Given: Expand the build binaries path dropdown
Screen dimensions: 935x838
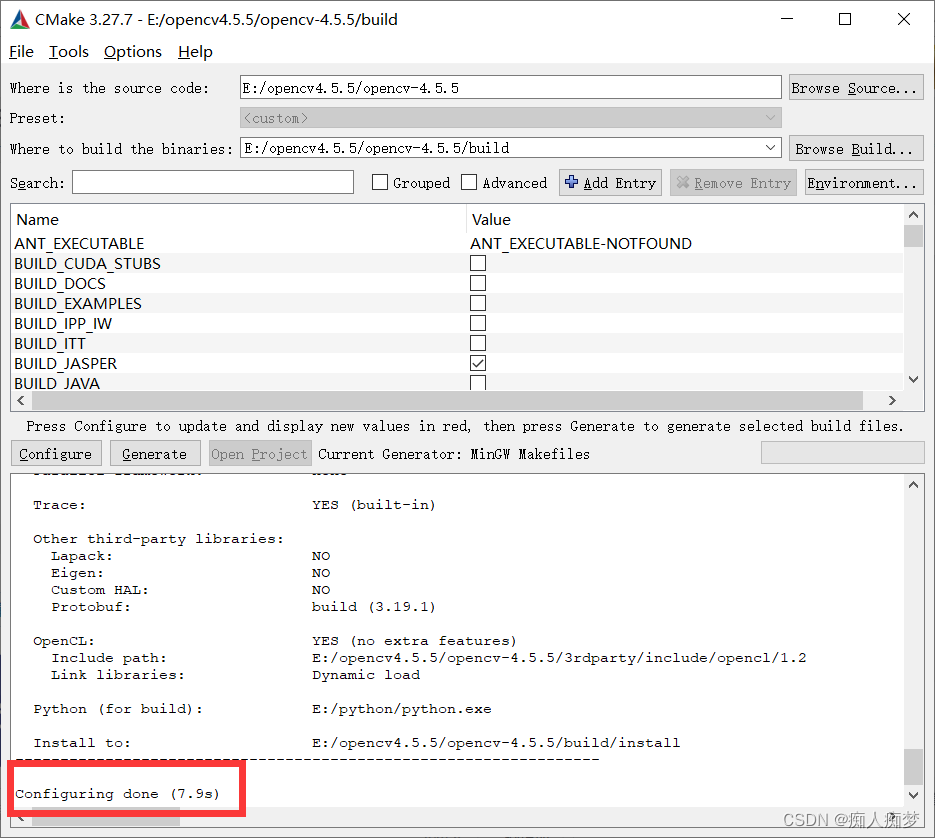Looking at the screenshot, I should point(770,147).
